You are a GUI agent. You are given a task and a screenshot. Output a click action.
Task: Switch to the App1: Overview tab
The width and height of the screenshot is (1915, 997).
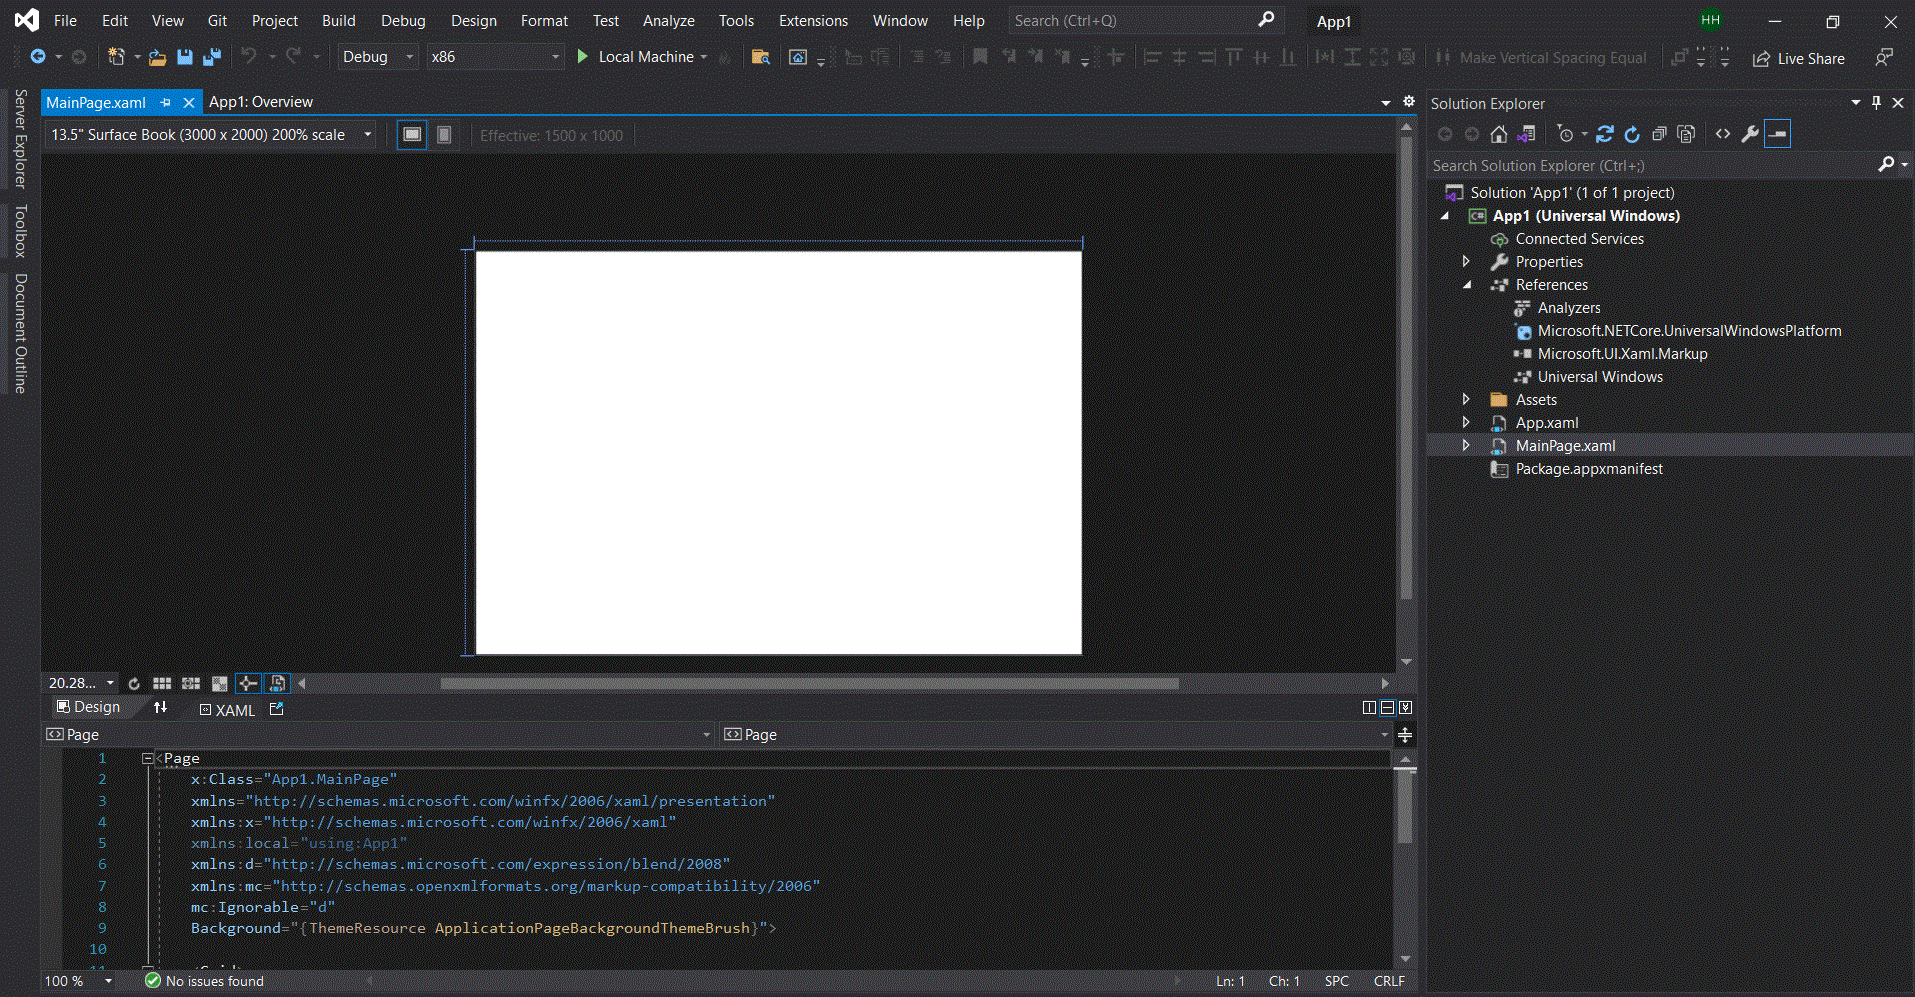pos(261,101)
